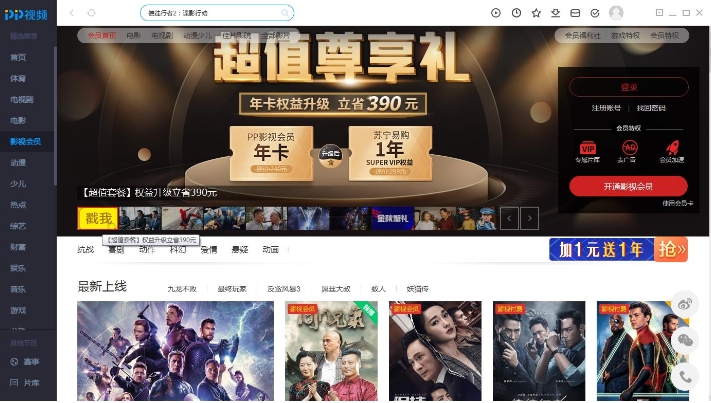The width and height of the screenshot is (711, 403).
Task: Click the search magnifier icon
Action: point(285,13)
